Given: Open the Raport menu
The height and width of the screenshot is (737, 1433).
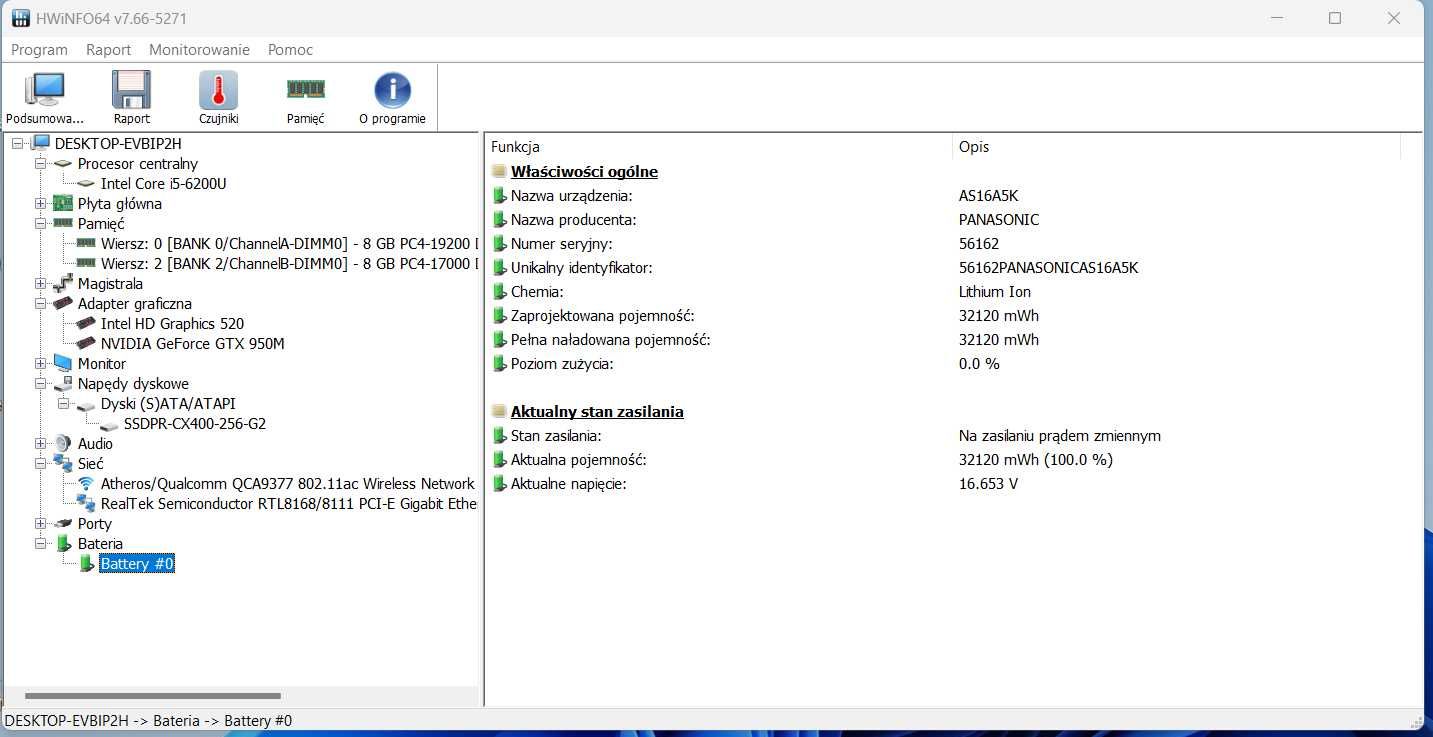Looking at the screenshot, I should pos(108,49).
